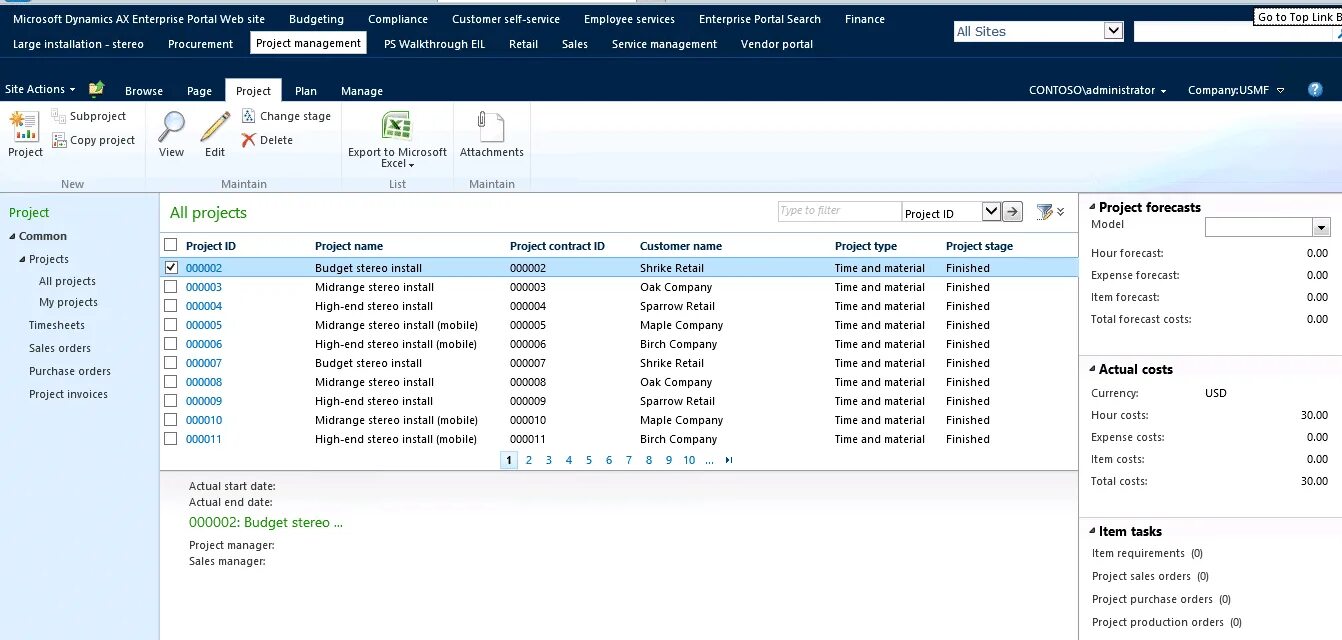The height and width of the screenshot is (640, 1342).
Task: Open My projects in navigation
Action: pyautogui.click(x=68, y=302)
